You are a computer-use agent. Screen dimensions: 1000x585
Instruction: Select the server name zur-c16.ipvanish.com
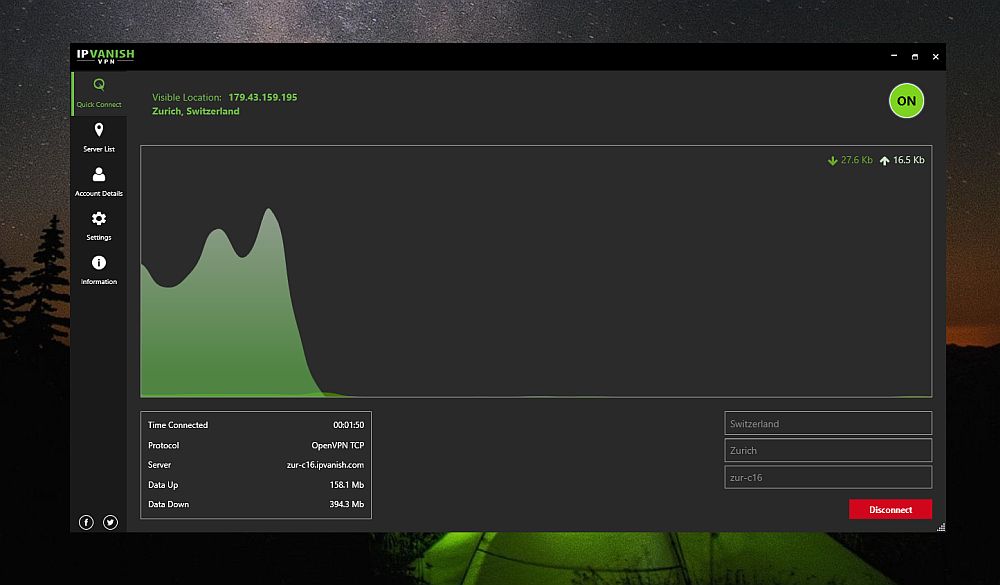coord(325,465)
